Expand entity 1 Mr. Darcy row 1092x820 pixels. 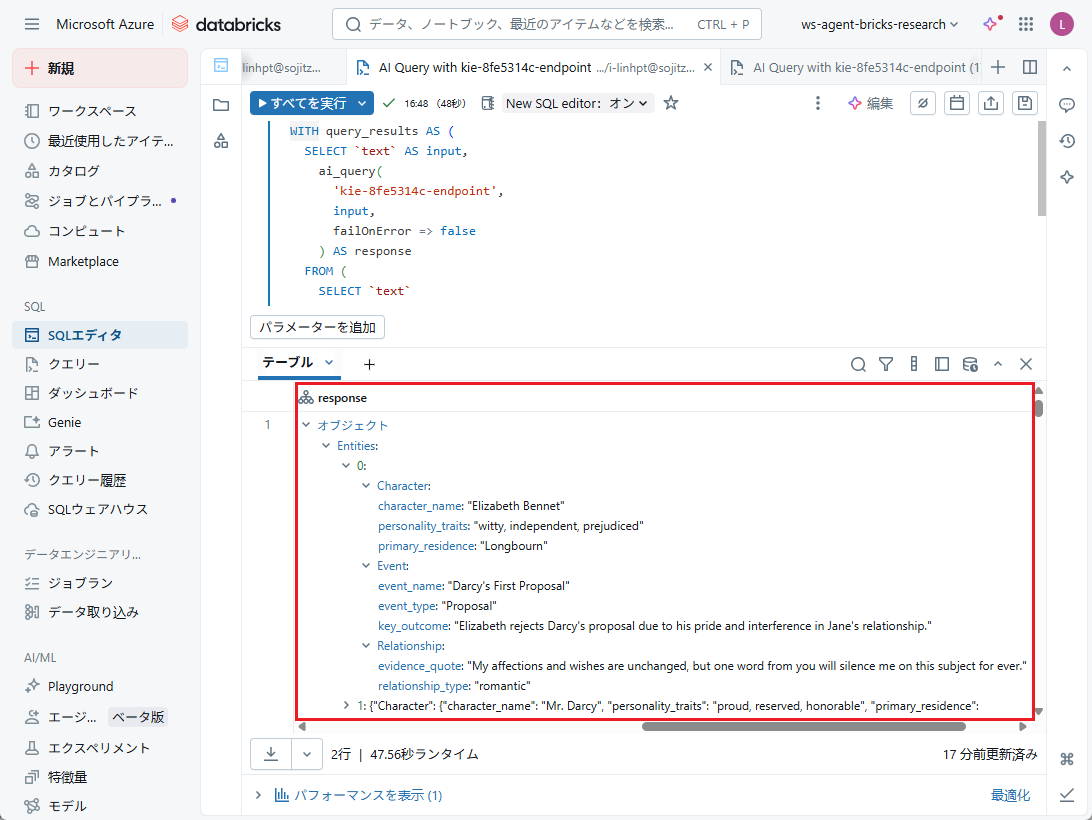(x=347, y=706)
